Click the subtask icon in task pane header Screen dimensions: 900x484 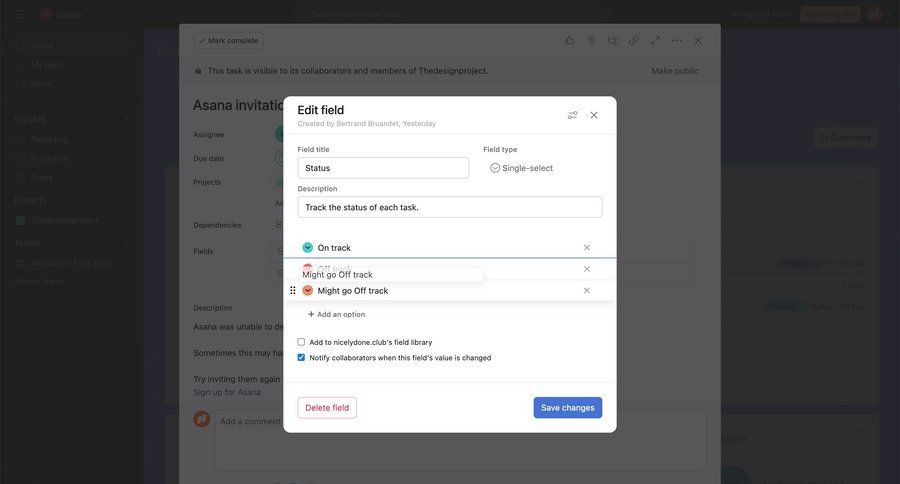(x=612, y=41)
